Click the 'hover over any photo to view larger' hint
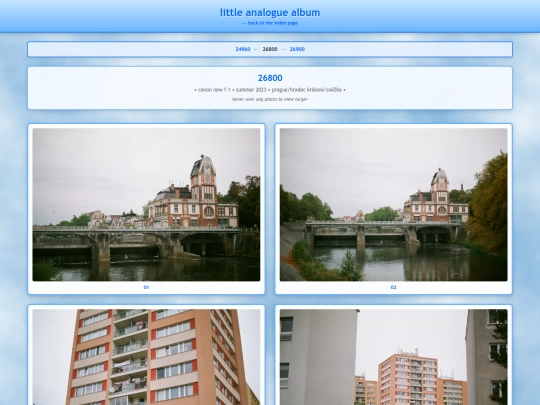 pos(270,99)
